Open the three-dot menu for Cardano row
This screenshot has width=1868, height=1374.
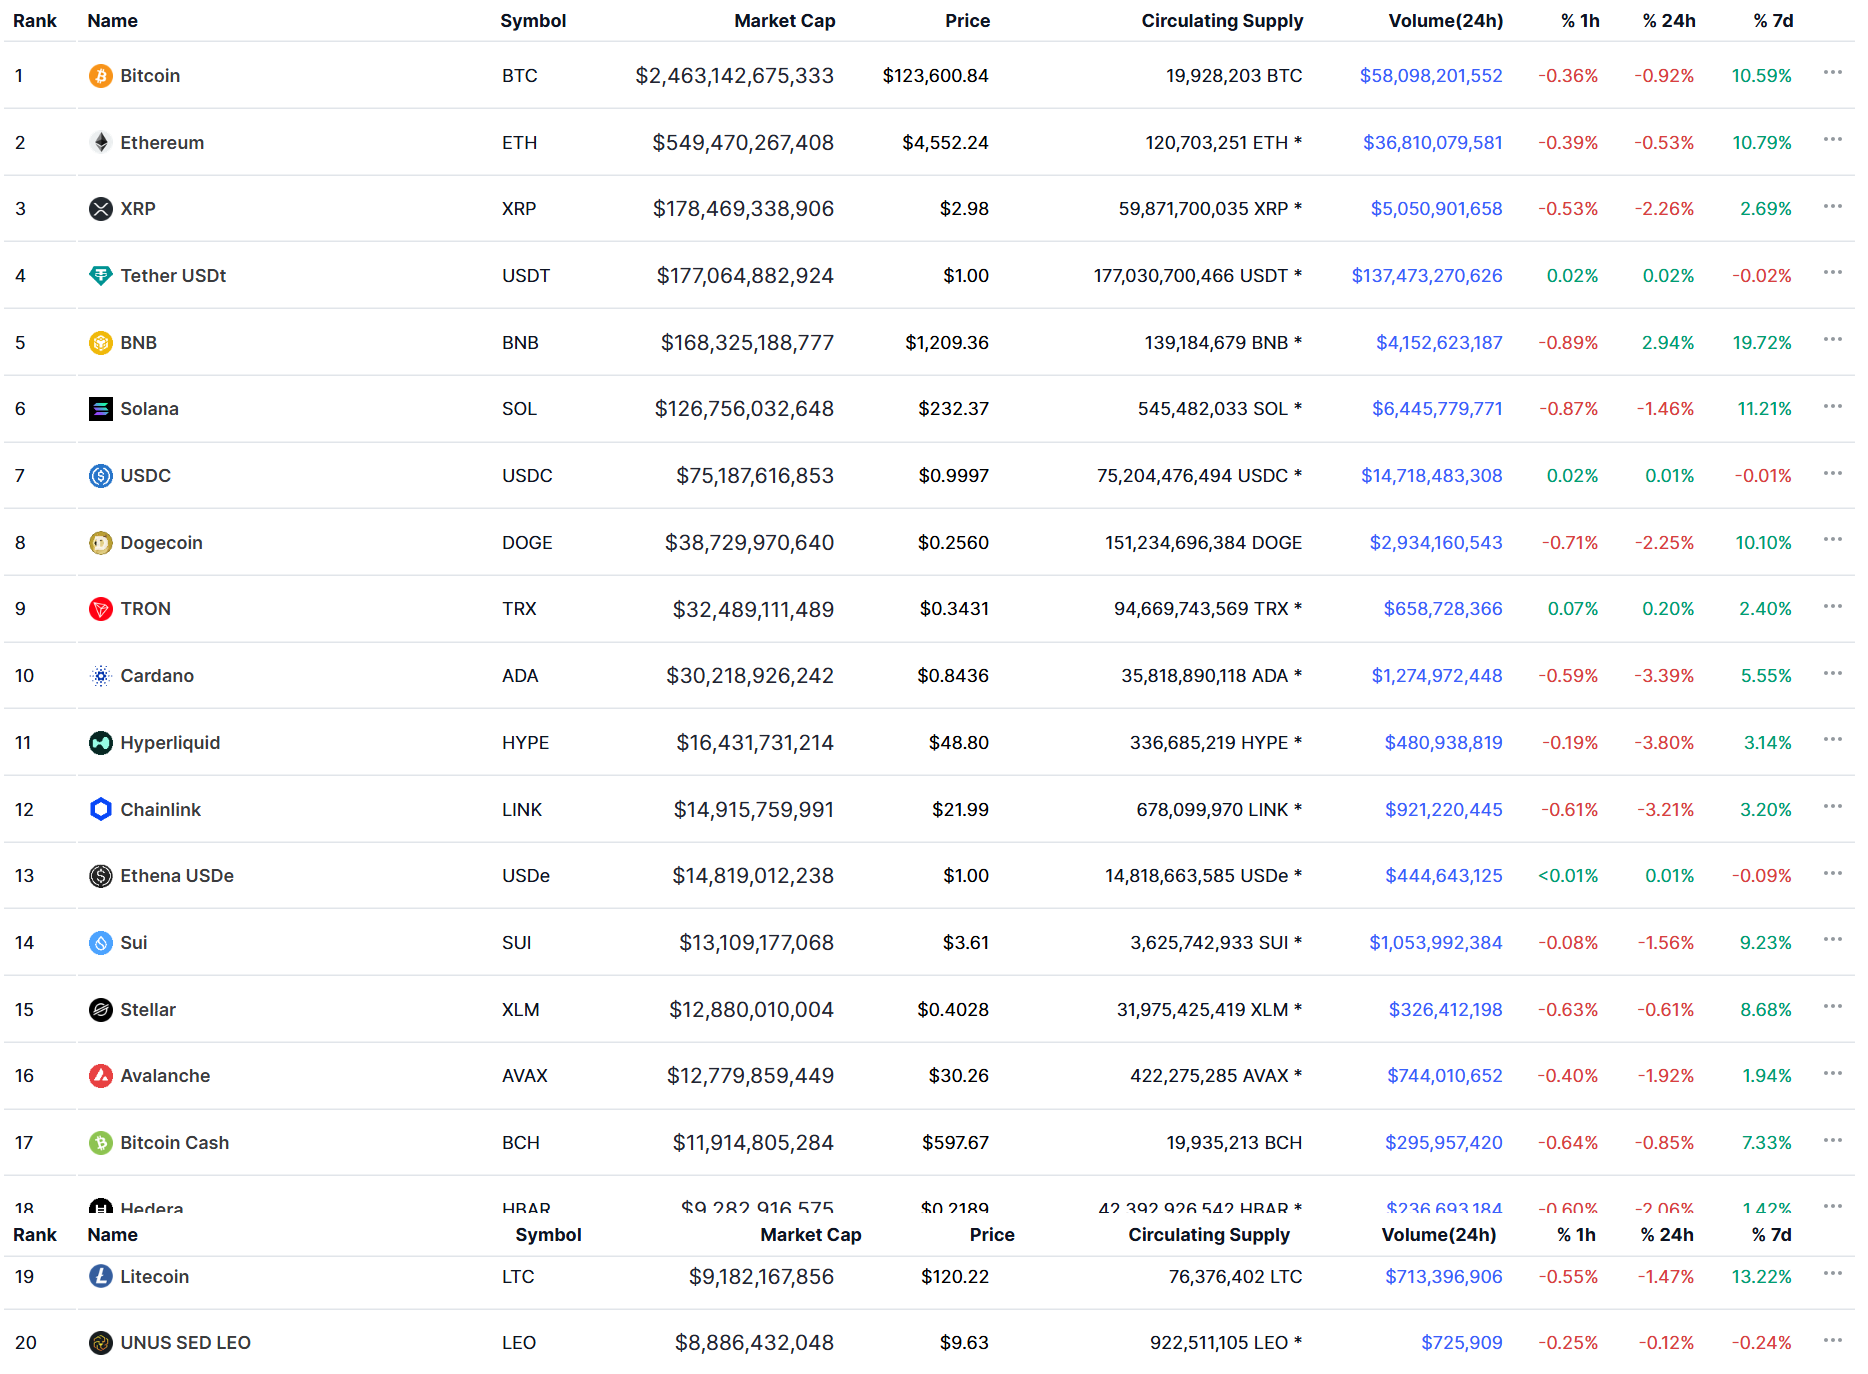tap(1832, 673)
